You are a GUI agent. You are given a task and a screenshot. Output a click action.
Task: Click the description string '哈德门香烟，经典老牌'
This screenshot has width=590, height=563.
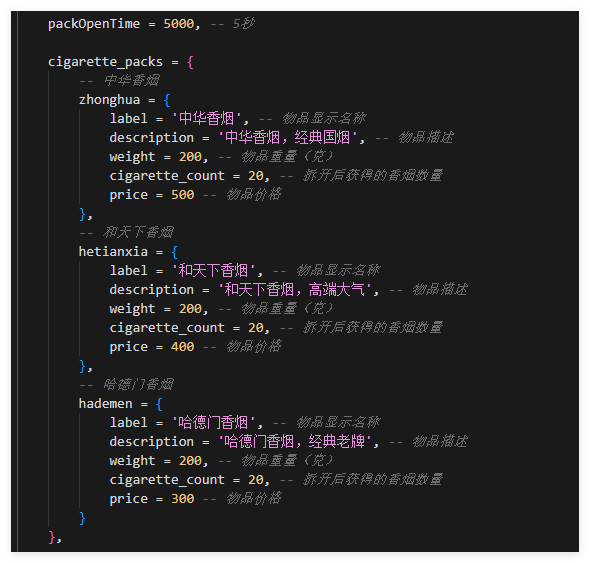295,442
